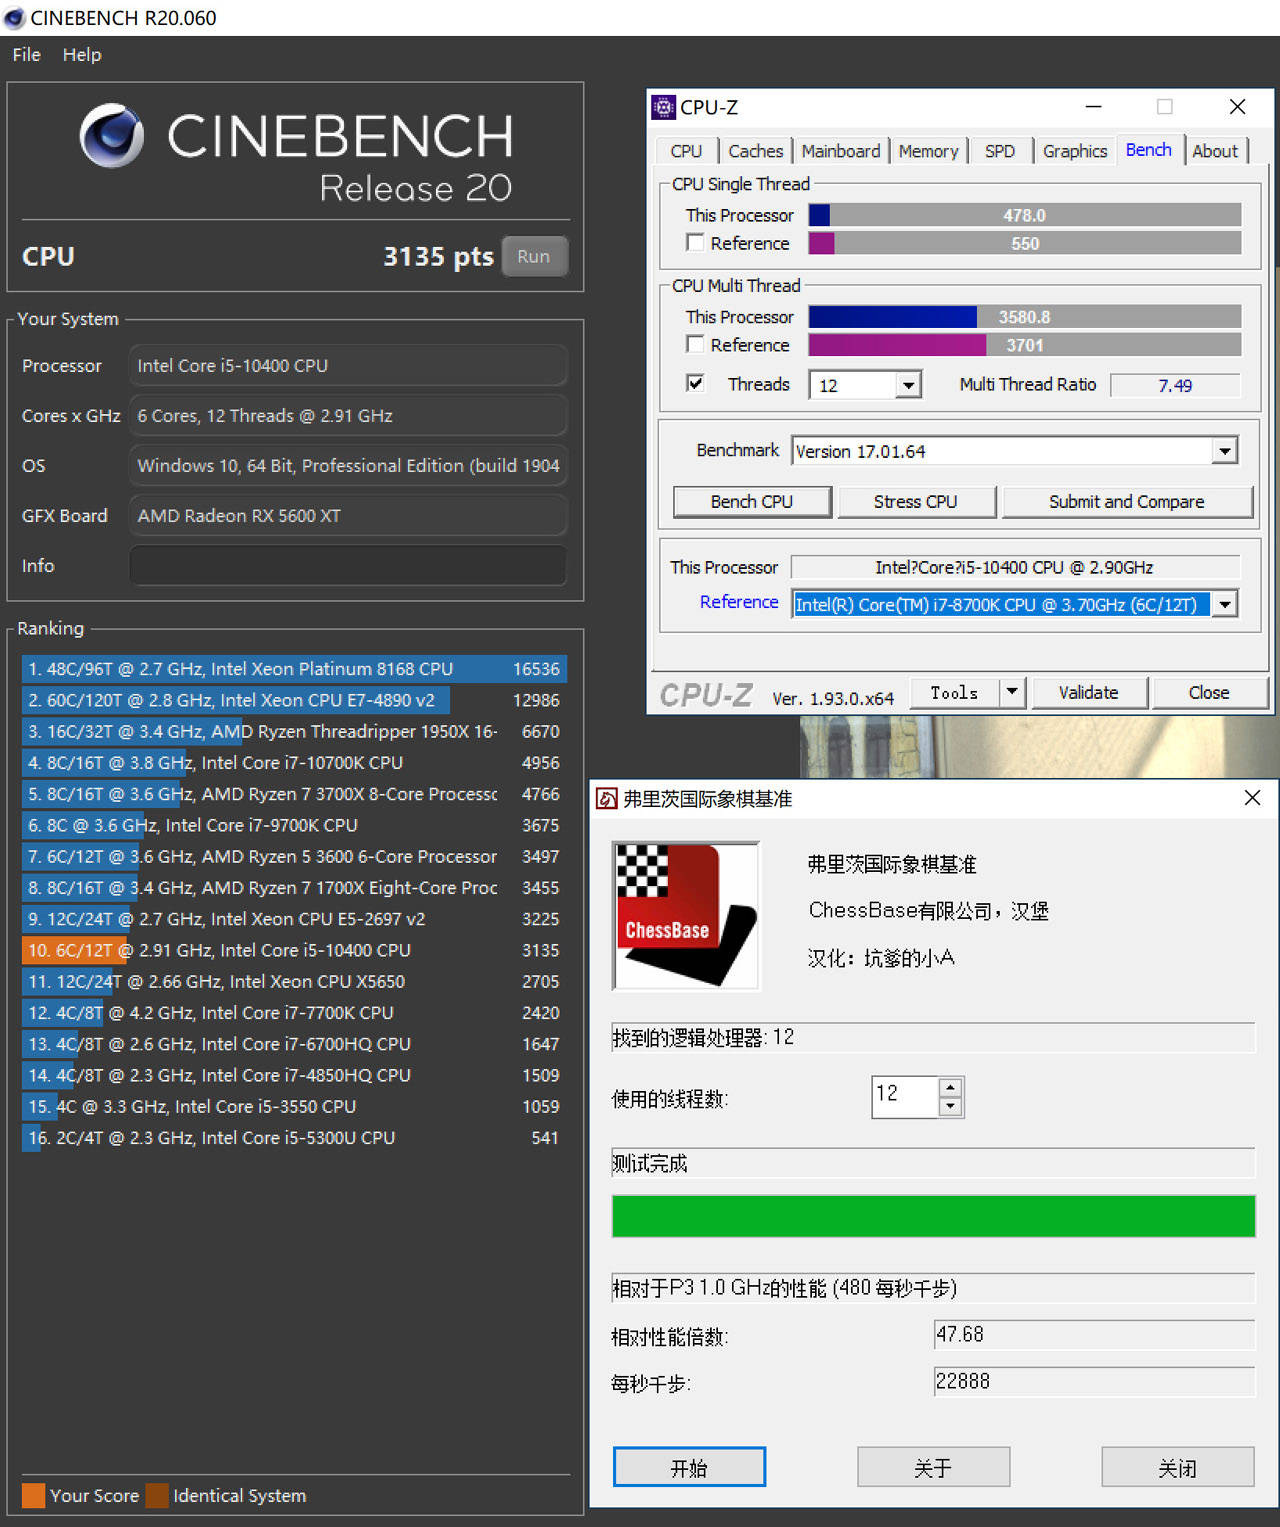
Task: Click the green chess benchmark progress bar
Action: point(933,1216)
